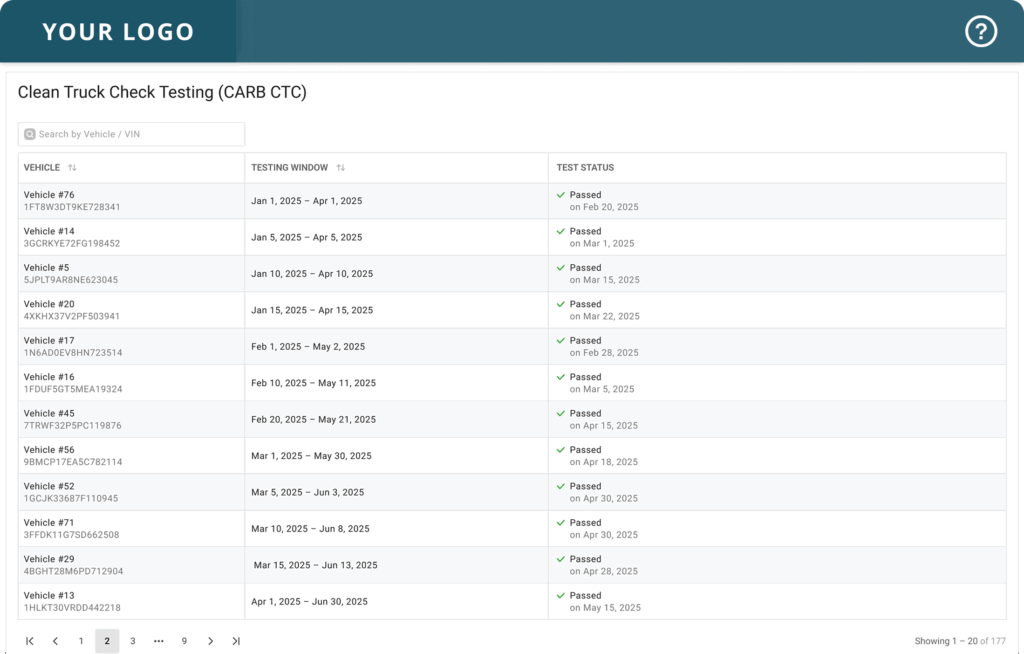The width and height of the screenshot is (1024, 654).
Task: Click the Clean Truck Check Testing heading
Action: pos(162,92)
